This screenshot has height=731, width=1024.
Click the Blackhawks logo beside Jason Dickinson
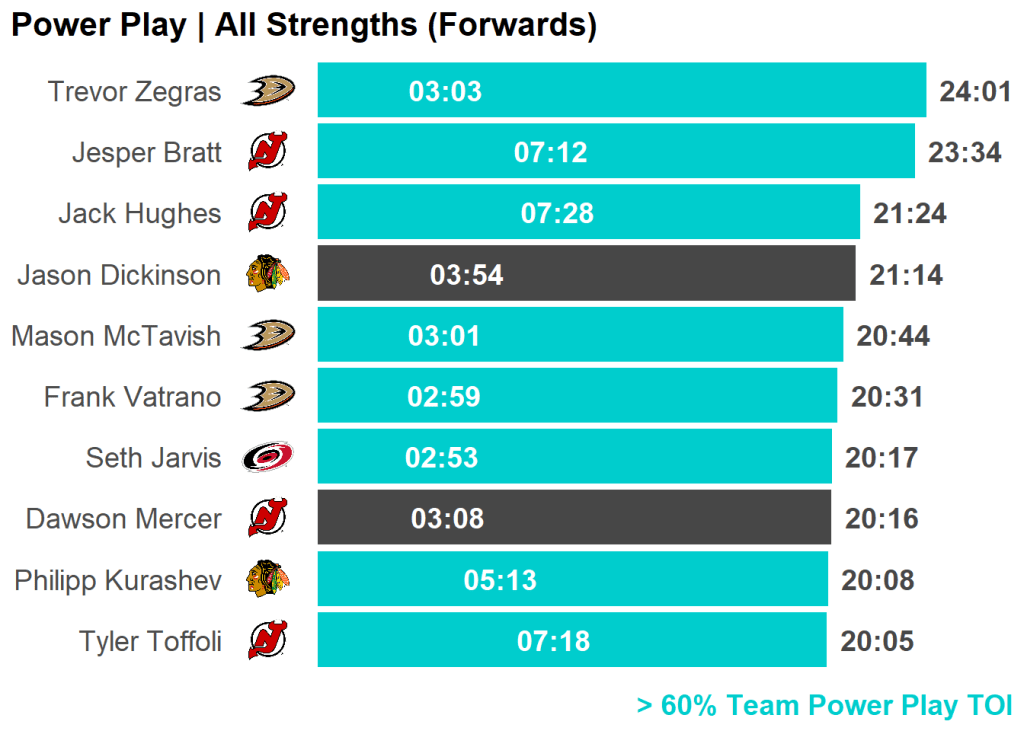(268, 274)
